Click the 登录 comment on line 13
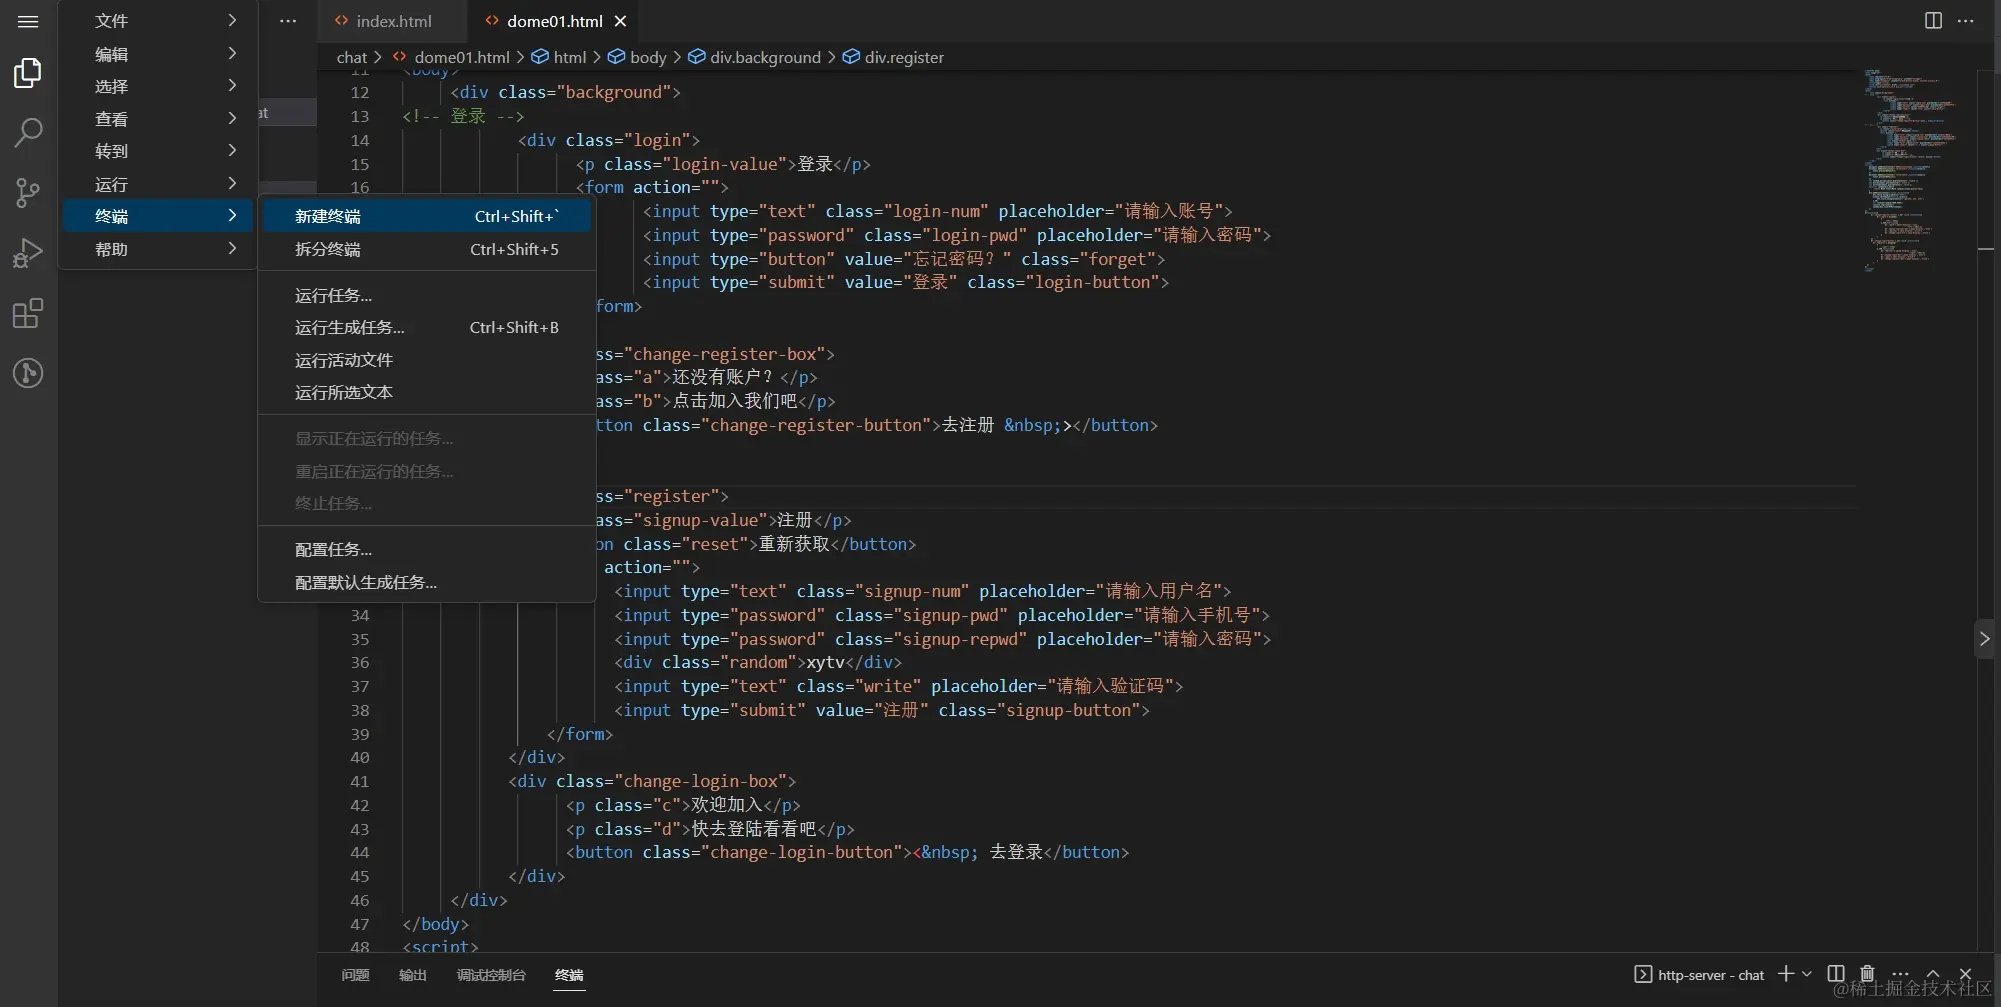 pos(463,116)
